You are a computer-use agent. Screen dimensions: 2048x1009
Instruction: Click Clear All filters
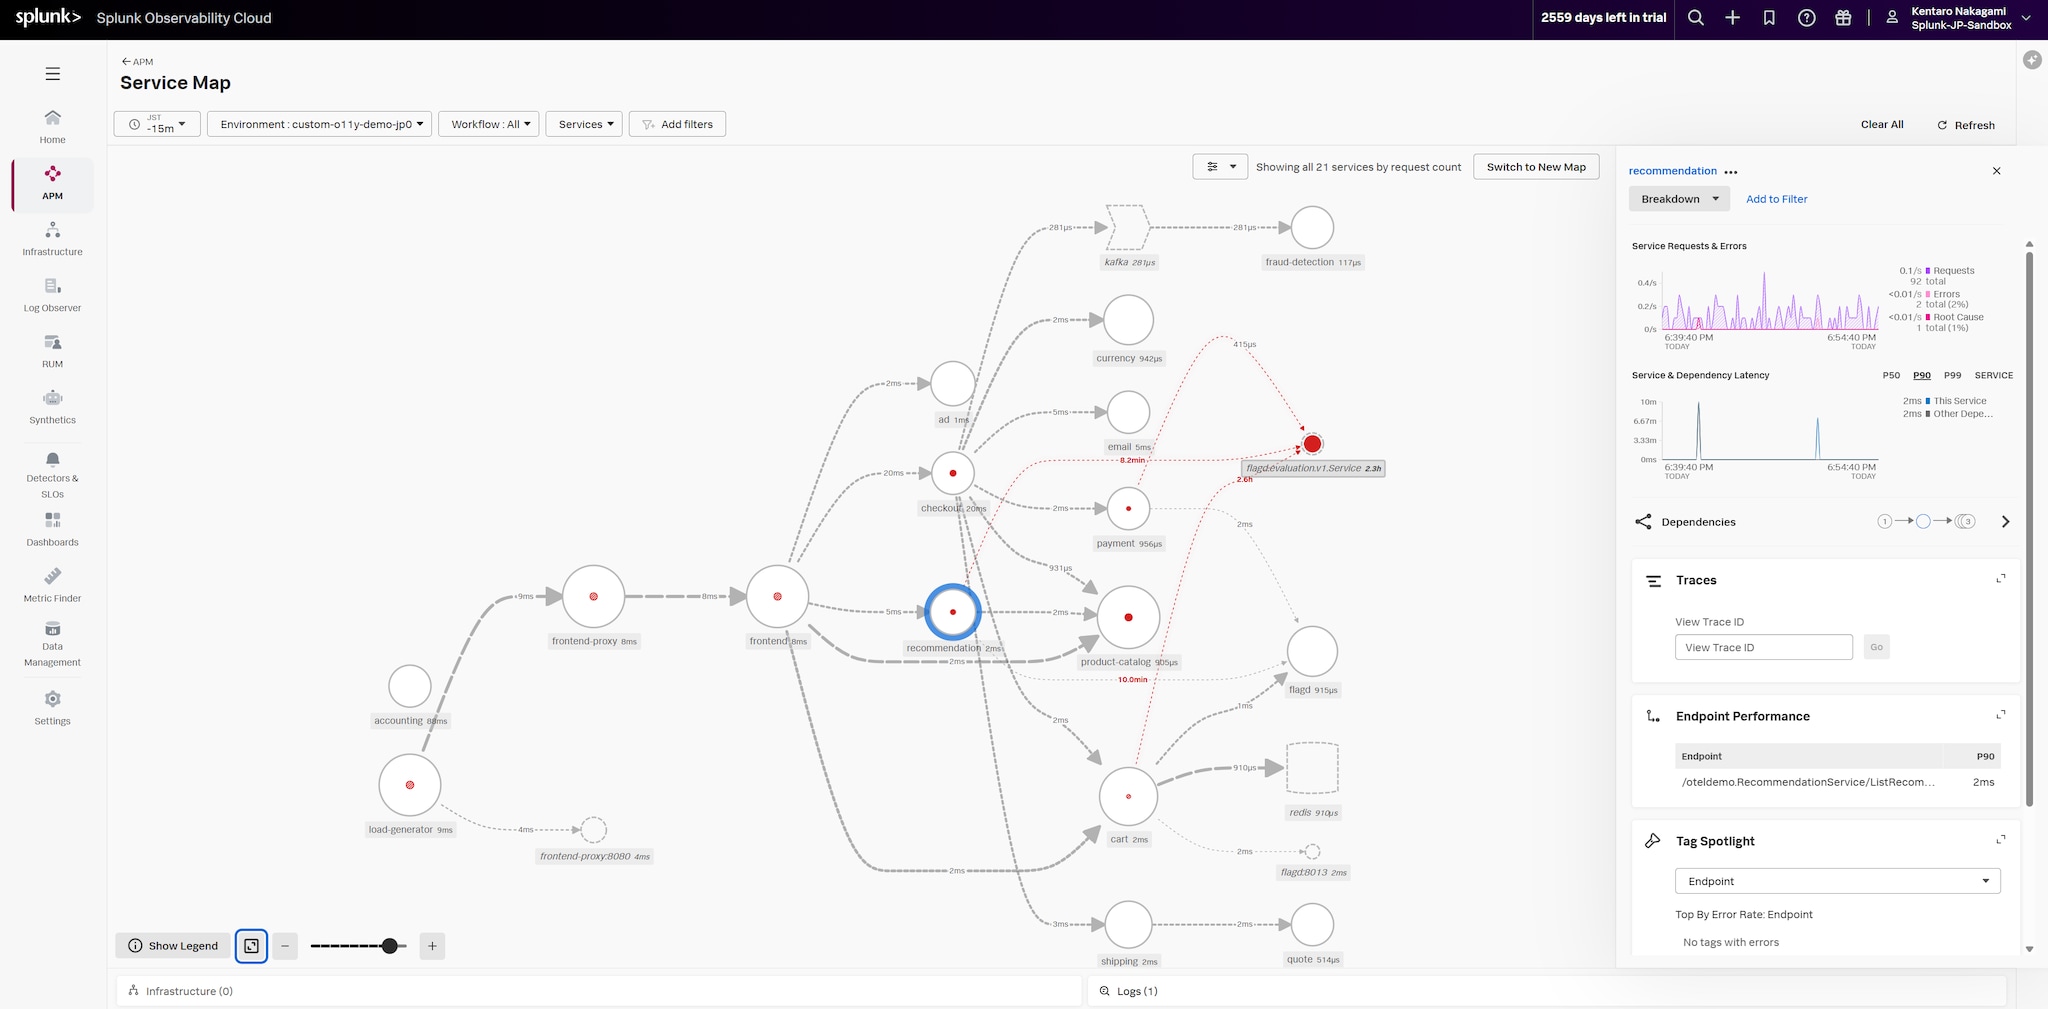[x=1882, y=125]
